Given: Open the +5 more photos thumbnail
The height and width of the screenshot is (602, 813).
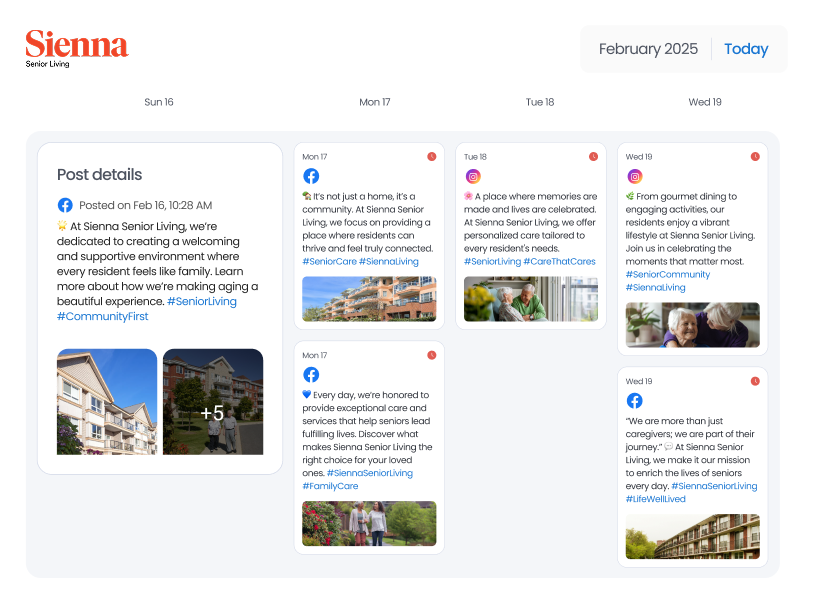Looking at the screenshot, I should [x=213, y=402].
